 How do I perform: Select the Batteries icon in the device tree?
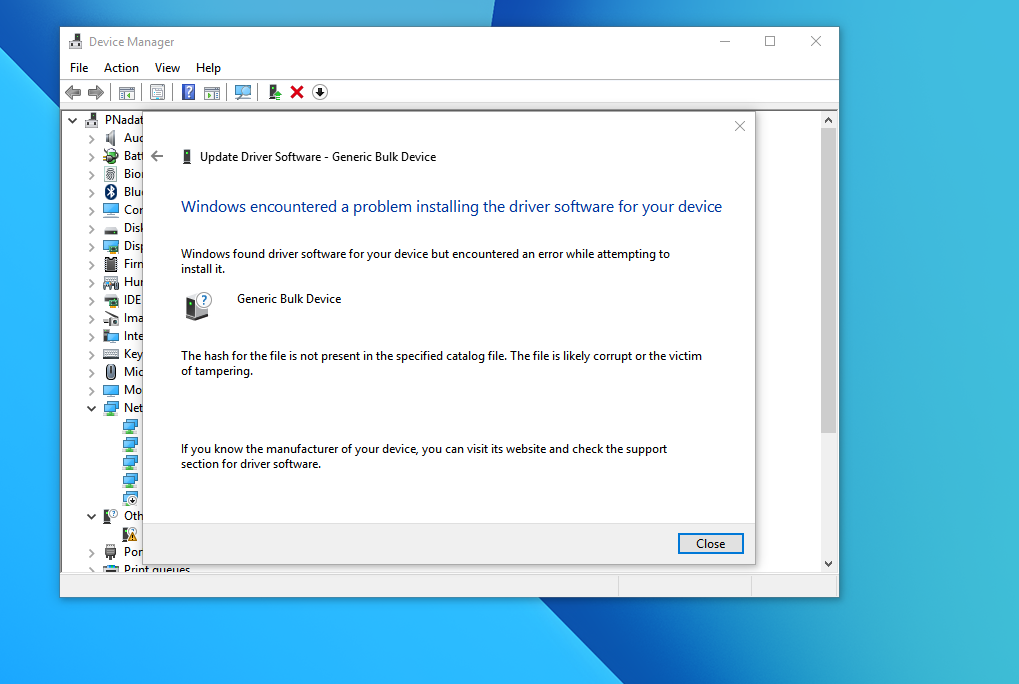[x=111, y=156]
